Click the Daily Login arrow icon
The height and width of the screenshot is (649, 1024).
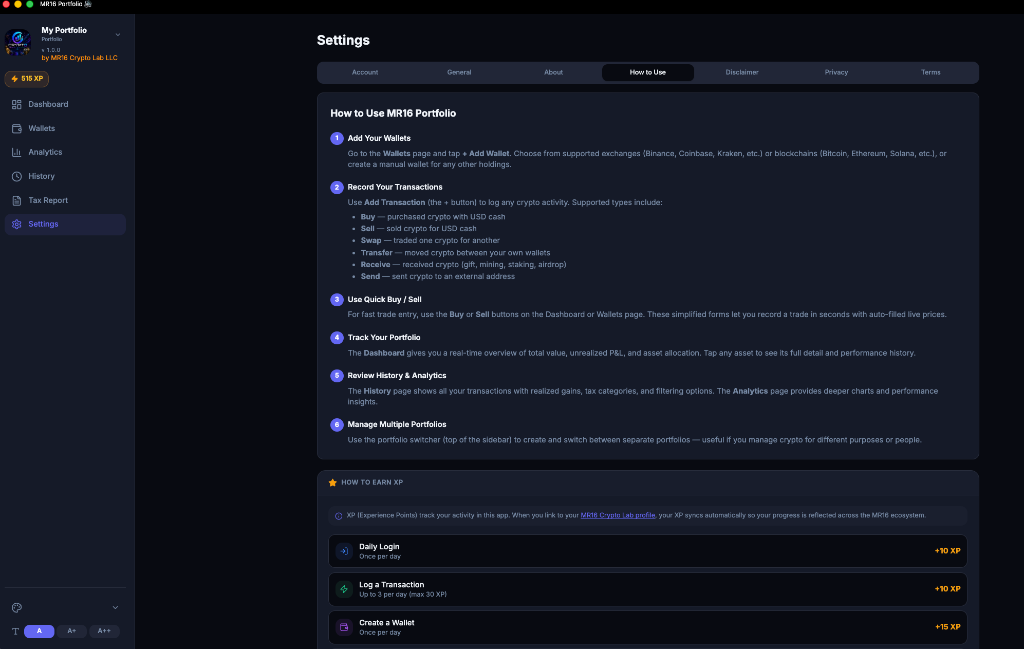click(x=344, y=551)
